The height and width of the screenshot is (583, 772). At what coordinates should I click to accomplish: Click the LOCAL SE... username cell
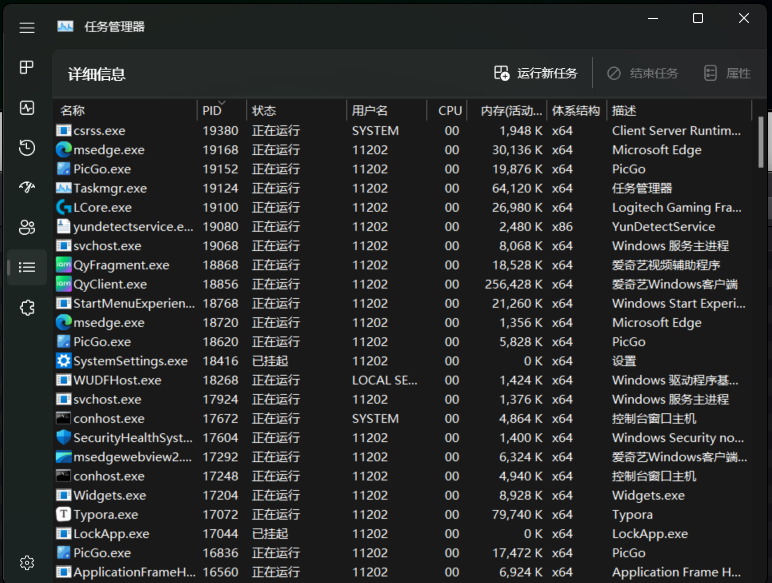click(x=385, y=380)
